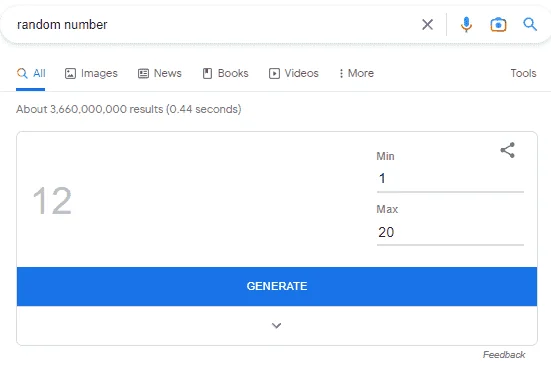Open the Videos results tab
This screenshot has height=375, width=551.
click(294, 73)
